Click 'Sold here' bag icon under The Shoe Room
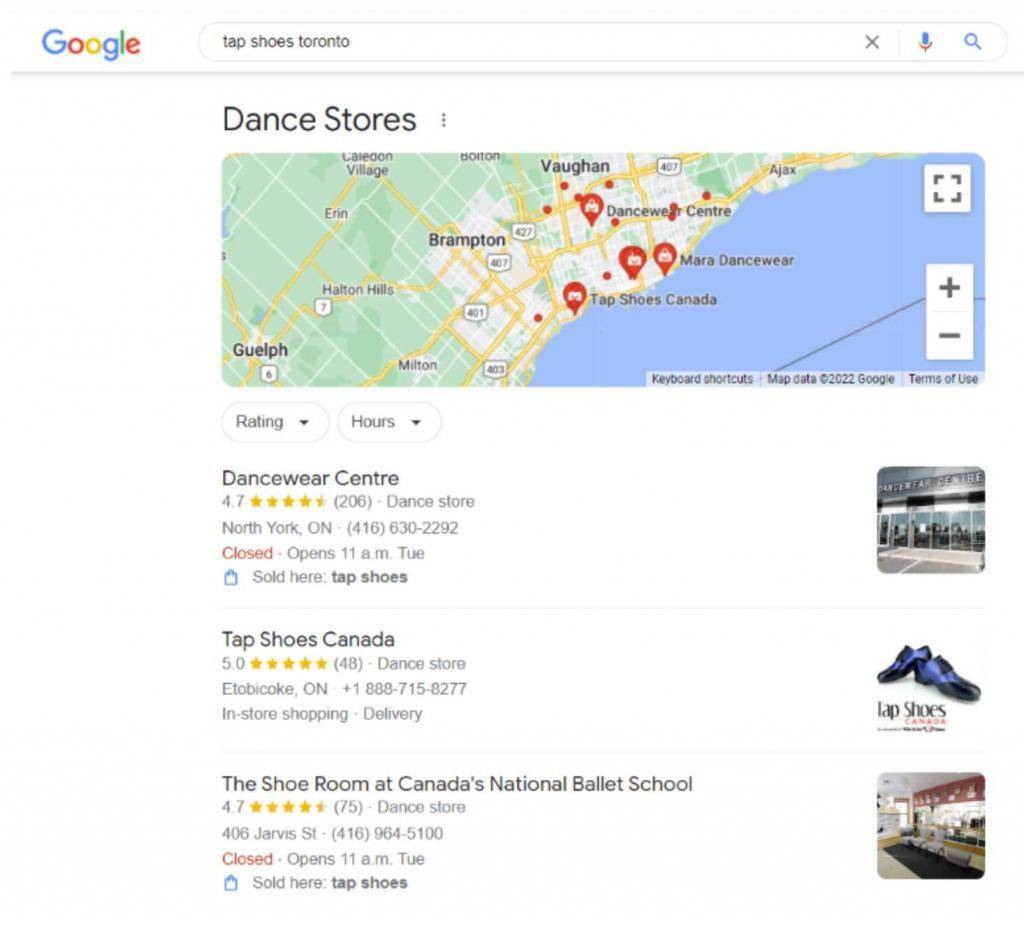The width and height of the screenshot is (1024, 926). 231,883
